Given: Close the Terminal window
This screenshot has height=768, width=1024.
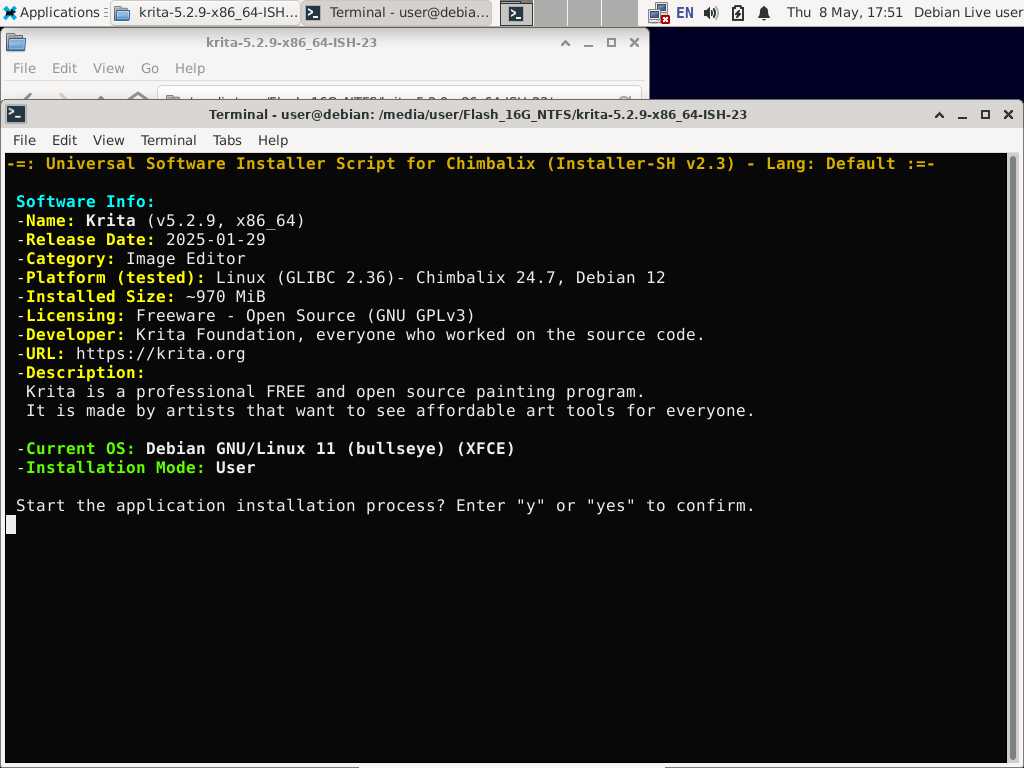Looking at the screenshot, I should coord(1008,115).
